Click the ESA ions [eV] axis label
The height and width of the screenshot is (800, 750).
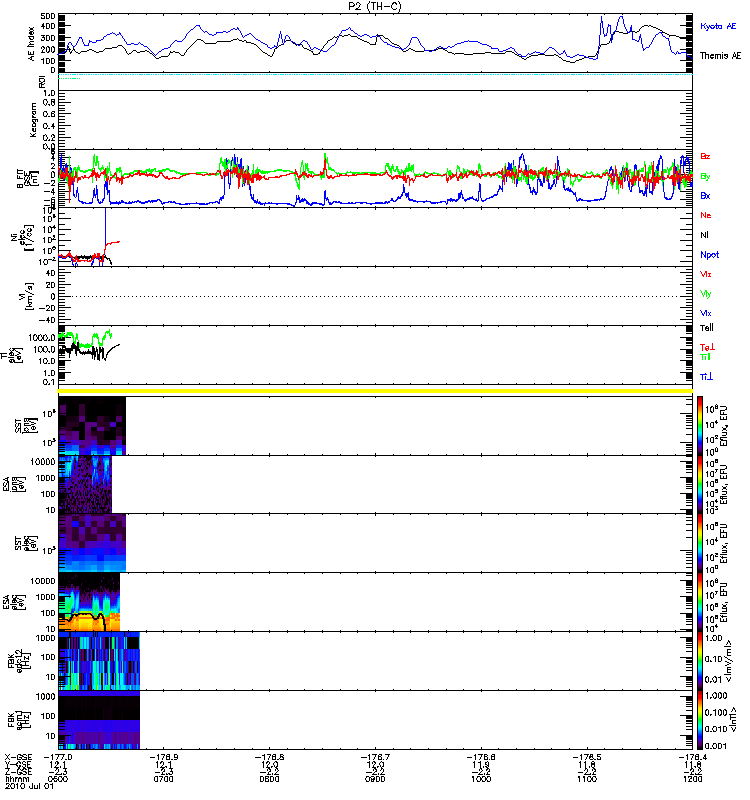pos(14,485)
